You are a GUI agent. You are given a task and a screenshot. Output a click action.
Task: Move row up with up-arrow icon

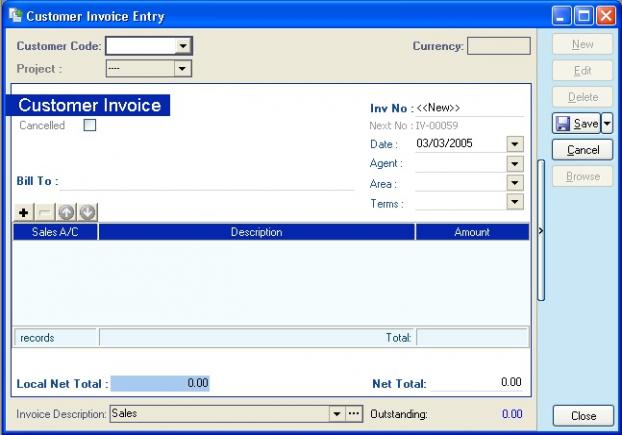[66, 213]
